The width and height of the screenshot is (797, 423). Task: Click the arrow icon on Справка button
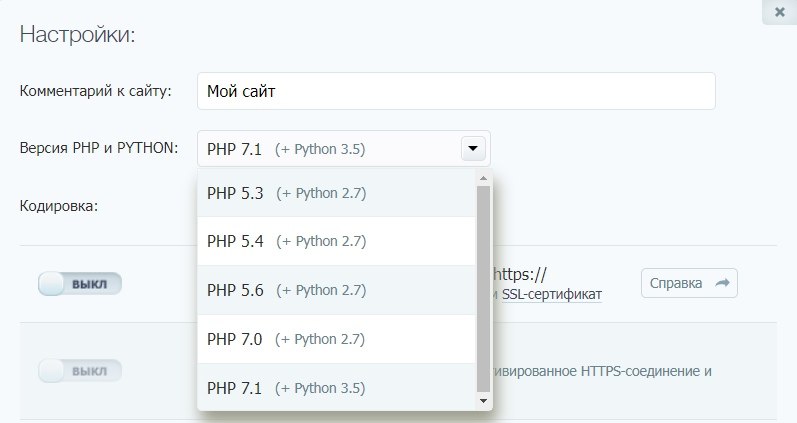(723, 283)
